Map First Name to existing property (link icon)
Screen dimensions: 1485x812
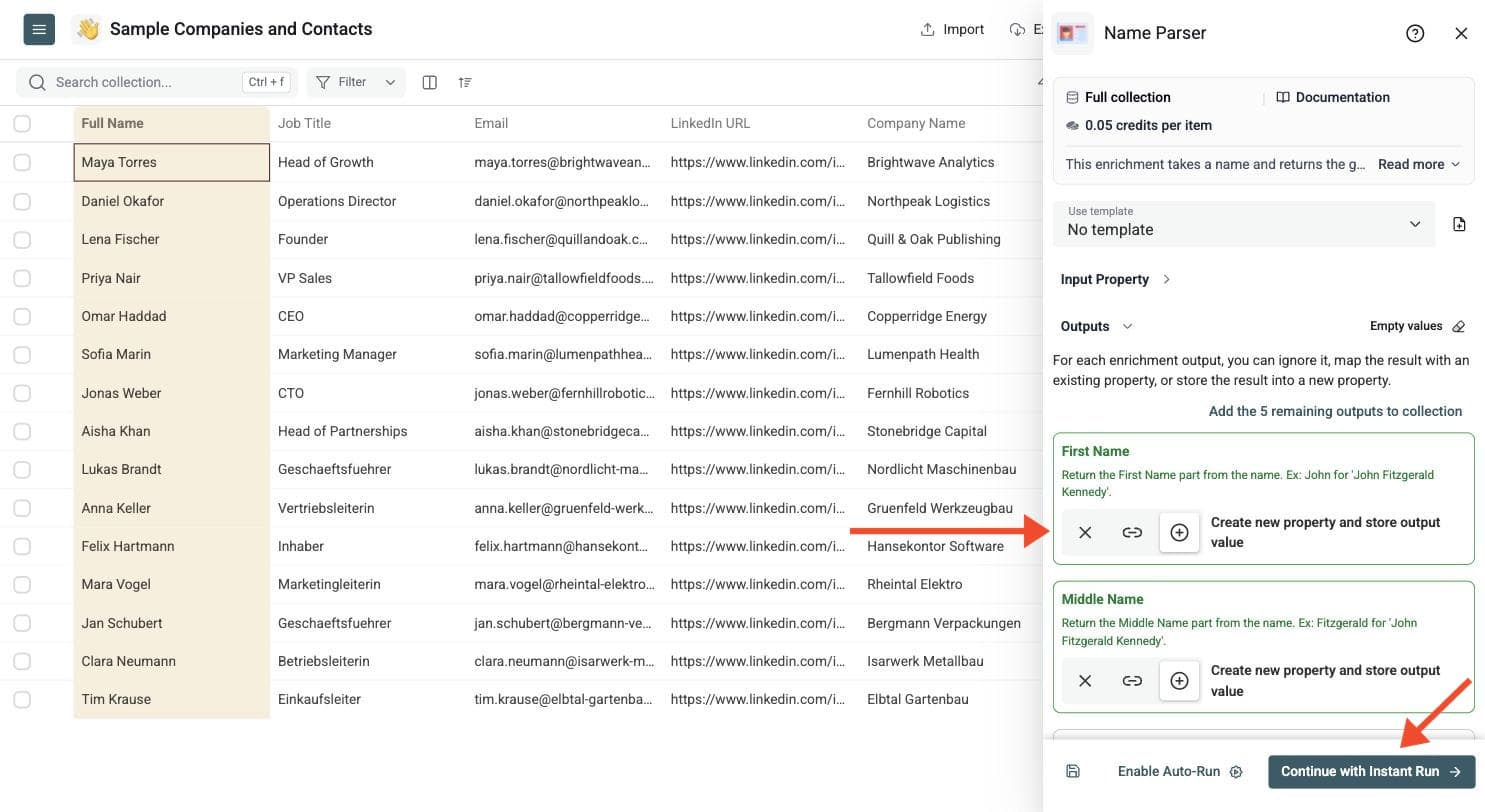click(x=1132, y=533)
